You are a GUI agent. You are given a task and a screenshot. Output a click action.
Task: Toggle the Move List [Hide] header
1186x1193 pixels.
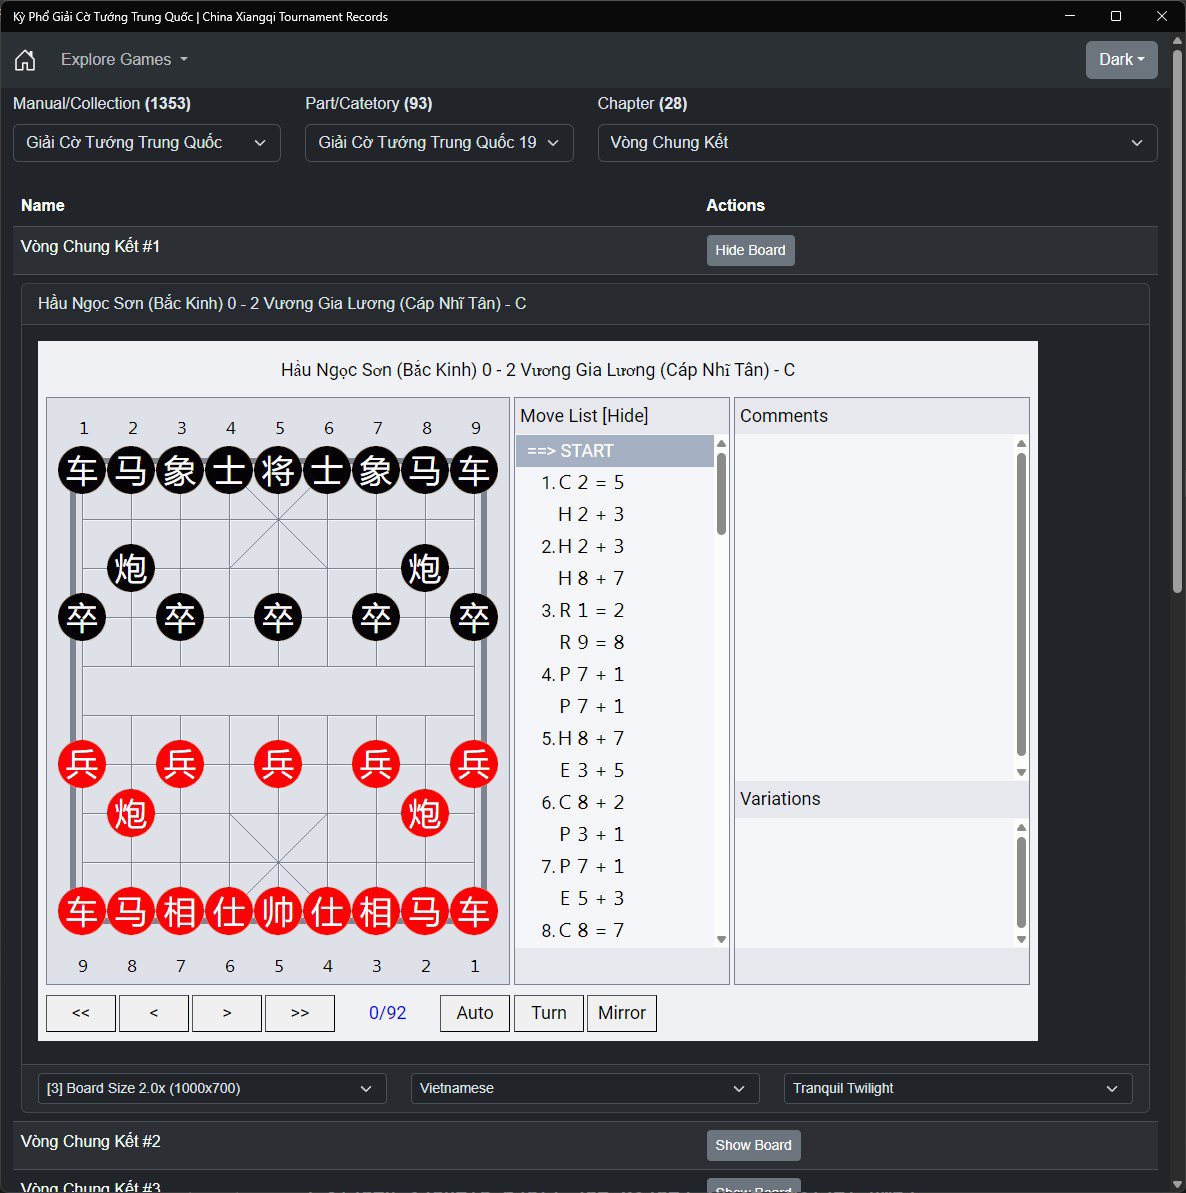(x=584, y=415)
